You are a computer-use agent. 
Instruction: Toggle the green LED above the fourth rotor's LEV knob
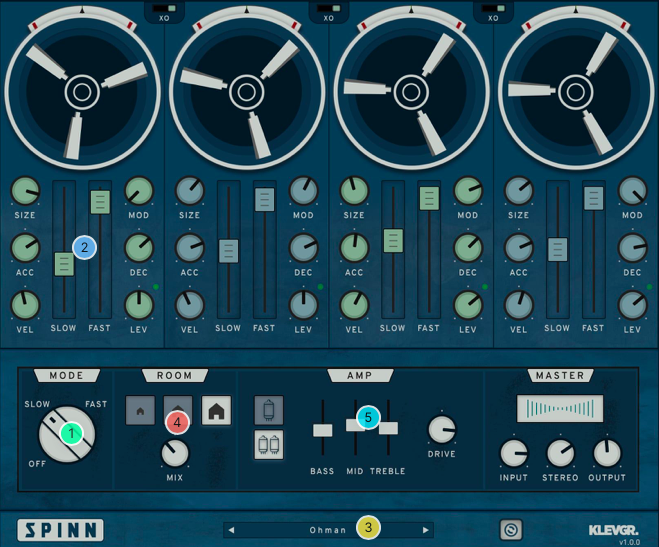(x=649, y=287)
